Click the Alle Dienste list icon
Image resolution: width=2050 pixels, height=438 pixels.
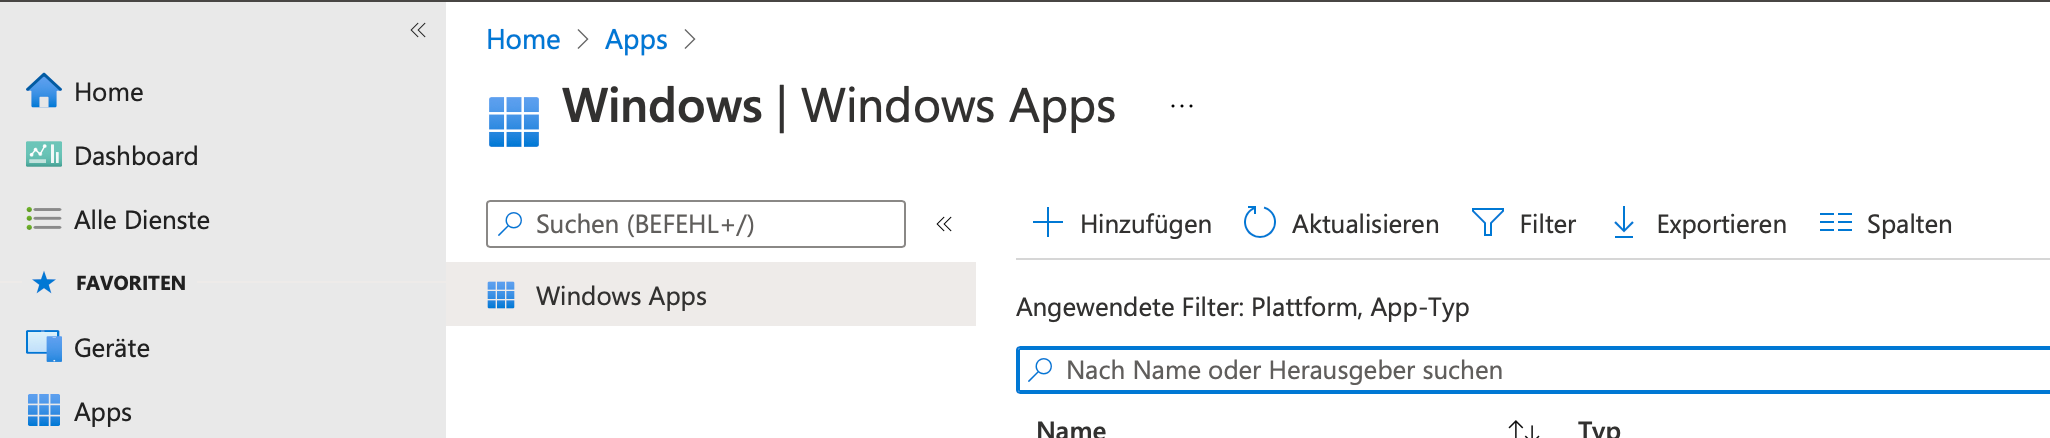(43, 219)
